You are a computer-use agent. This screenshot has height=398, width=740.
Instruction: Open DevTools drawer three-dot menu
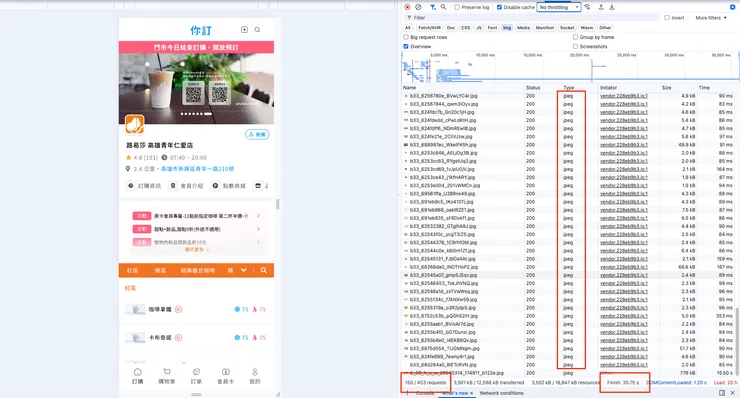point(407,393)
